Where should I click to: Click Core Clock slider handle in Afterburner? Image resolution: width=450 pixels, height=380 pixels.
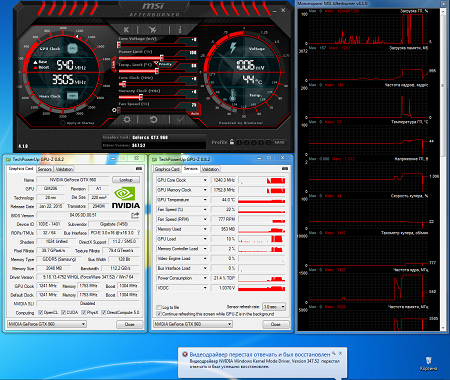[124, 84]
